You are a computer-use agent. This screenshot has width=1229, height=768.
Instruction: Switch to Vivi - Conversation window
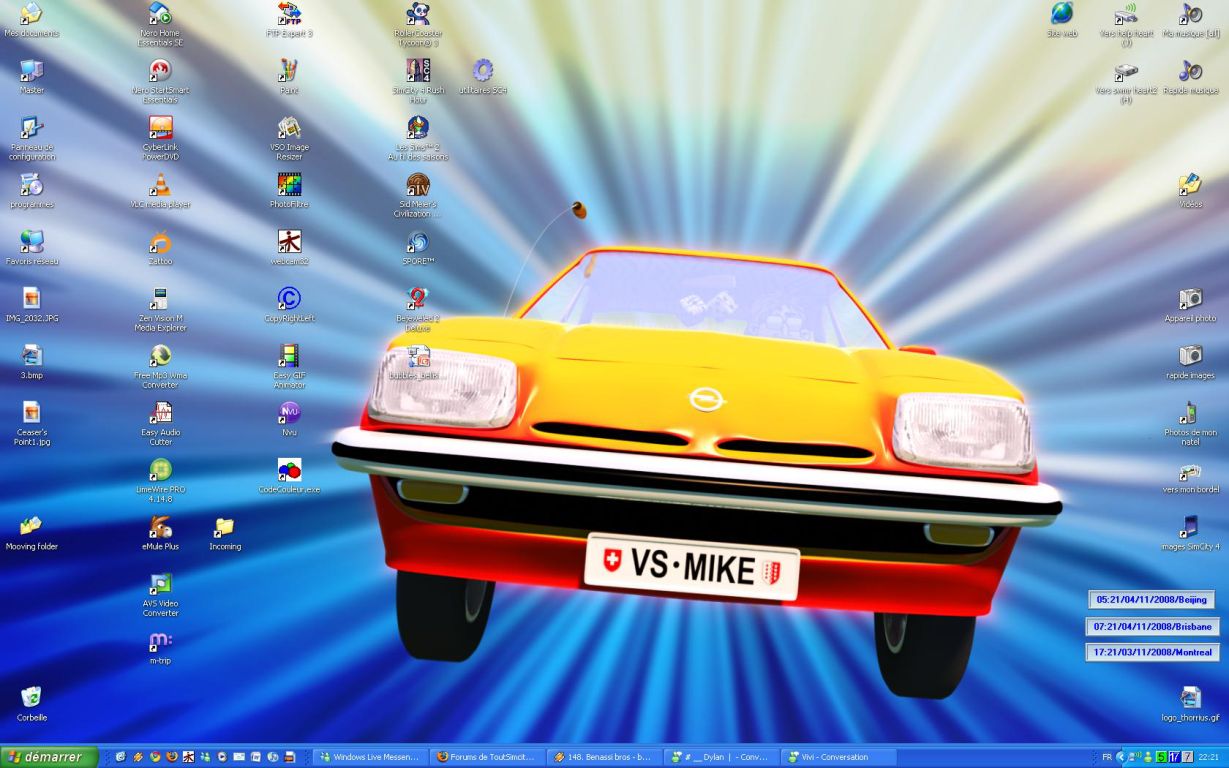pyautogui.click(x=839, y=757)
